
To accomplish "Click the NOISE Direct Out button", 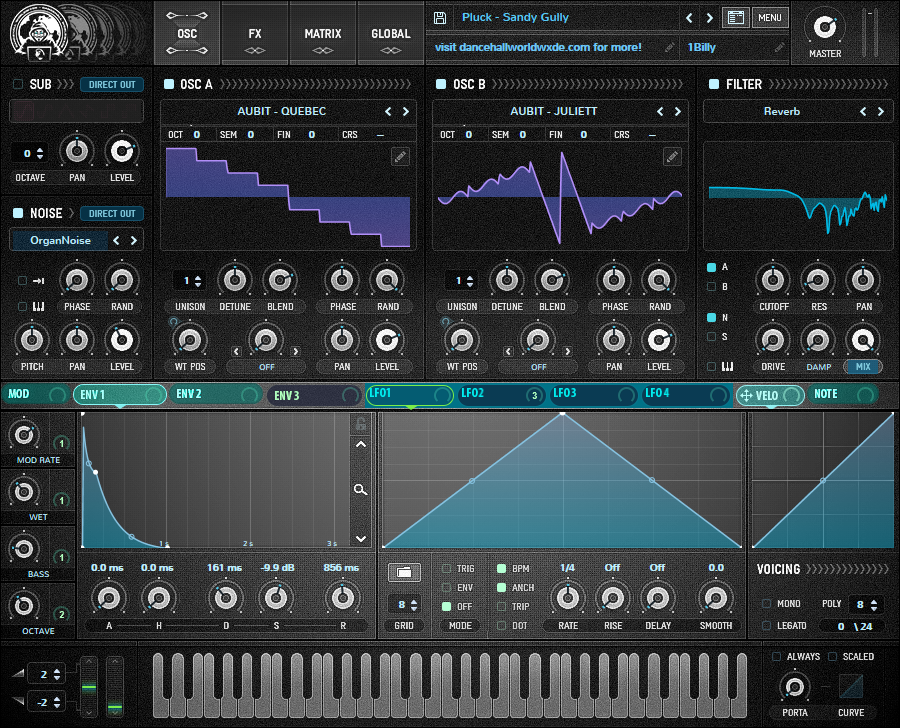I will tap(112, 213).
